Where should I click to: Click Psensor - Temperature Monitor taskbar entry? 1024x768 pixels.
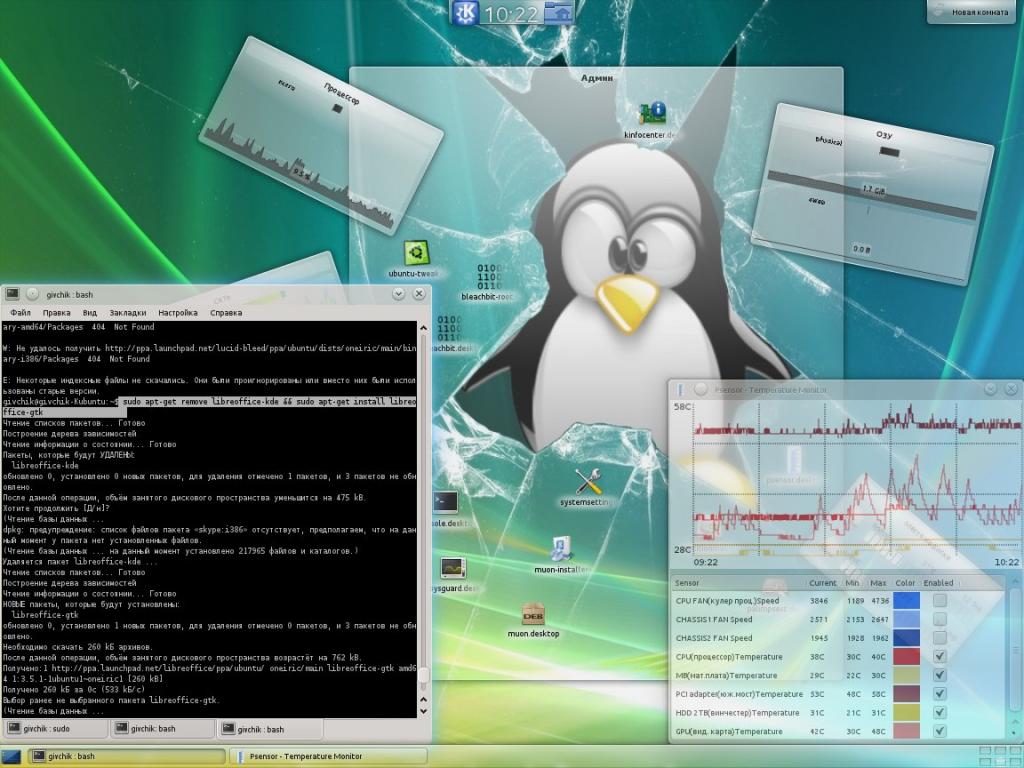(x=330, y=756)
